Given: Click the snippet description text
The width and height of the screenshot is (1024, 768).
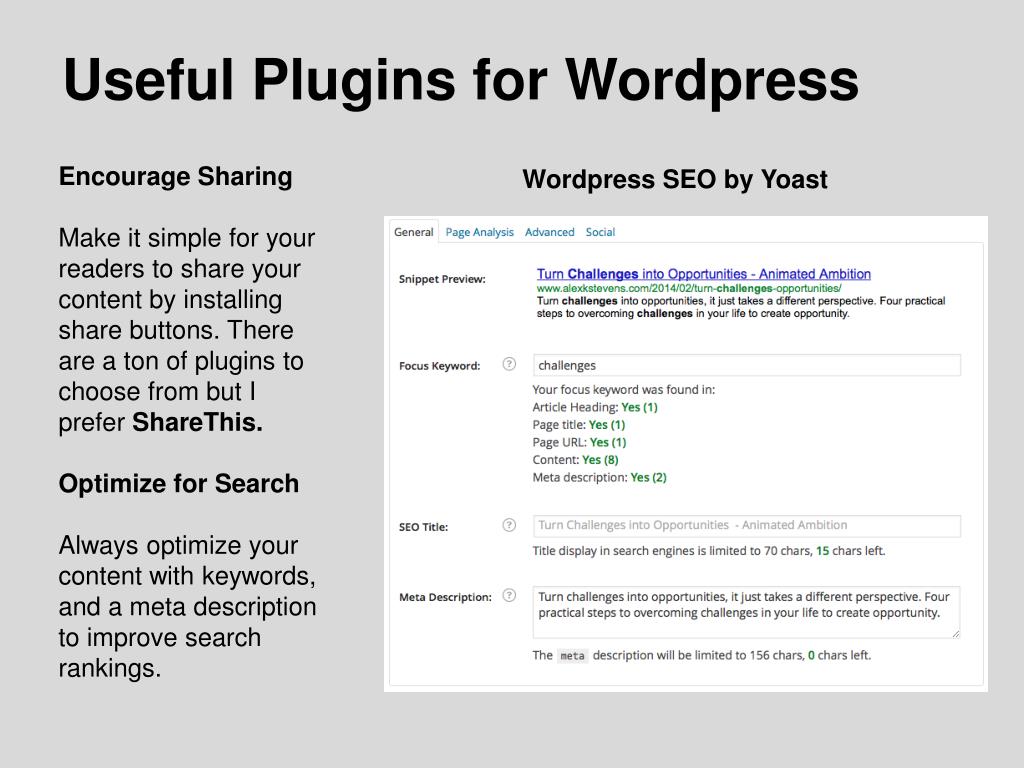Looking at the screenshot, I should tap(741, 307).
